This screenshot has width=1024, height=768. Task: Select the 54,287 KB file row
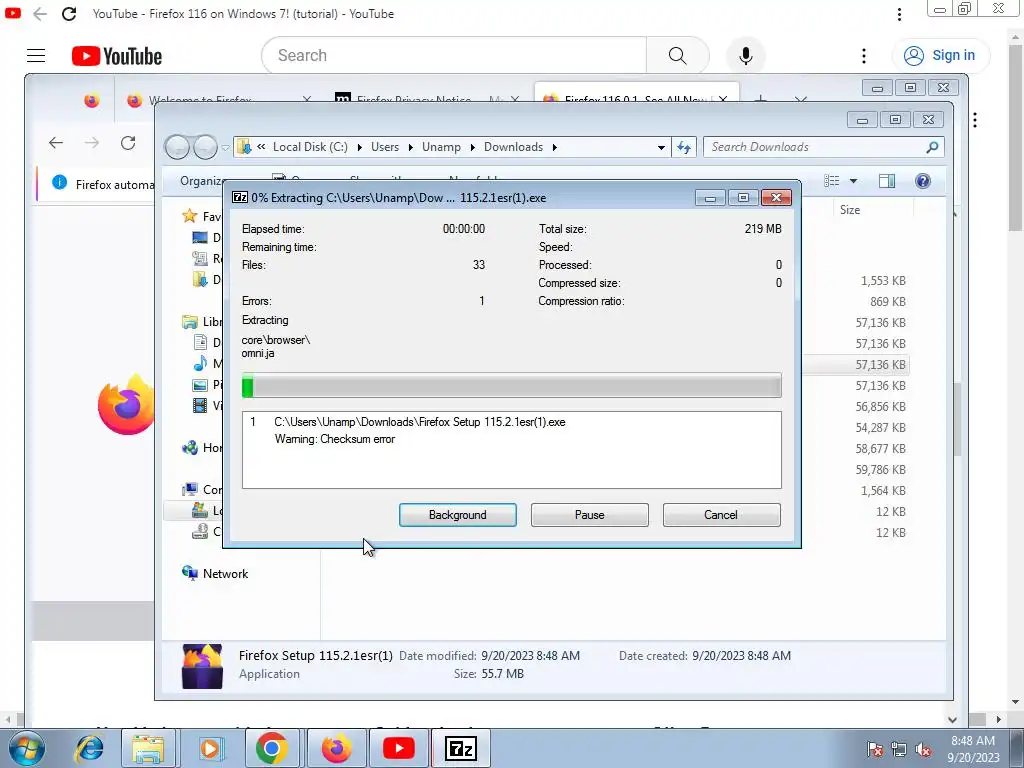[x=880, y=427]
